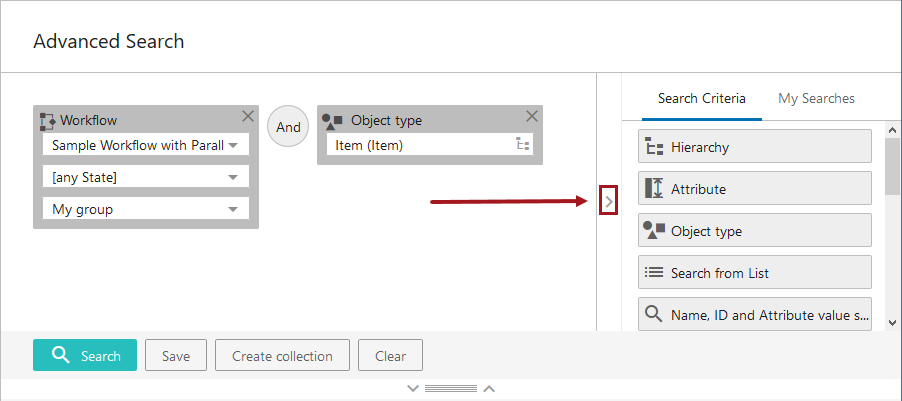The height and width of the screenshot is (401, 902).
Task: Add Object type criterion from side panel
Action: pos(755,231)
